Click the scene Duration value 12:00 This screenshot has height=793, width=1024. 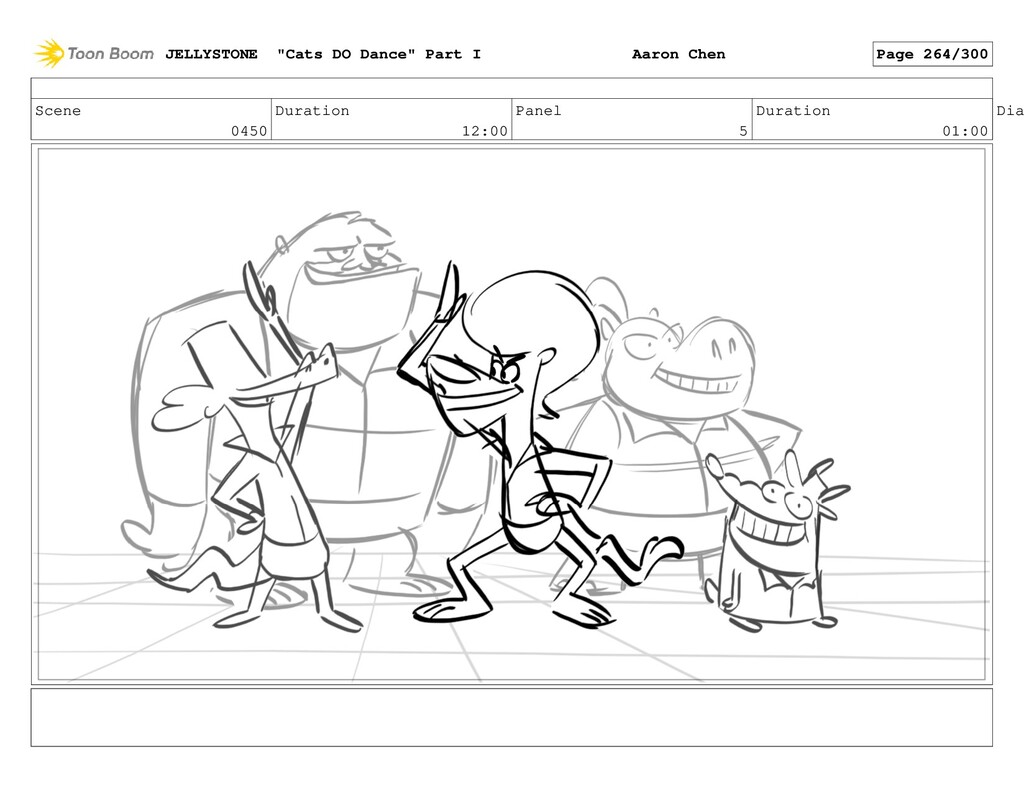coord(485,131)
